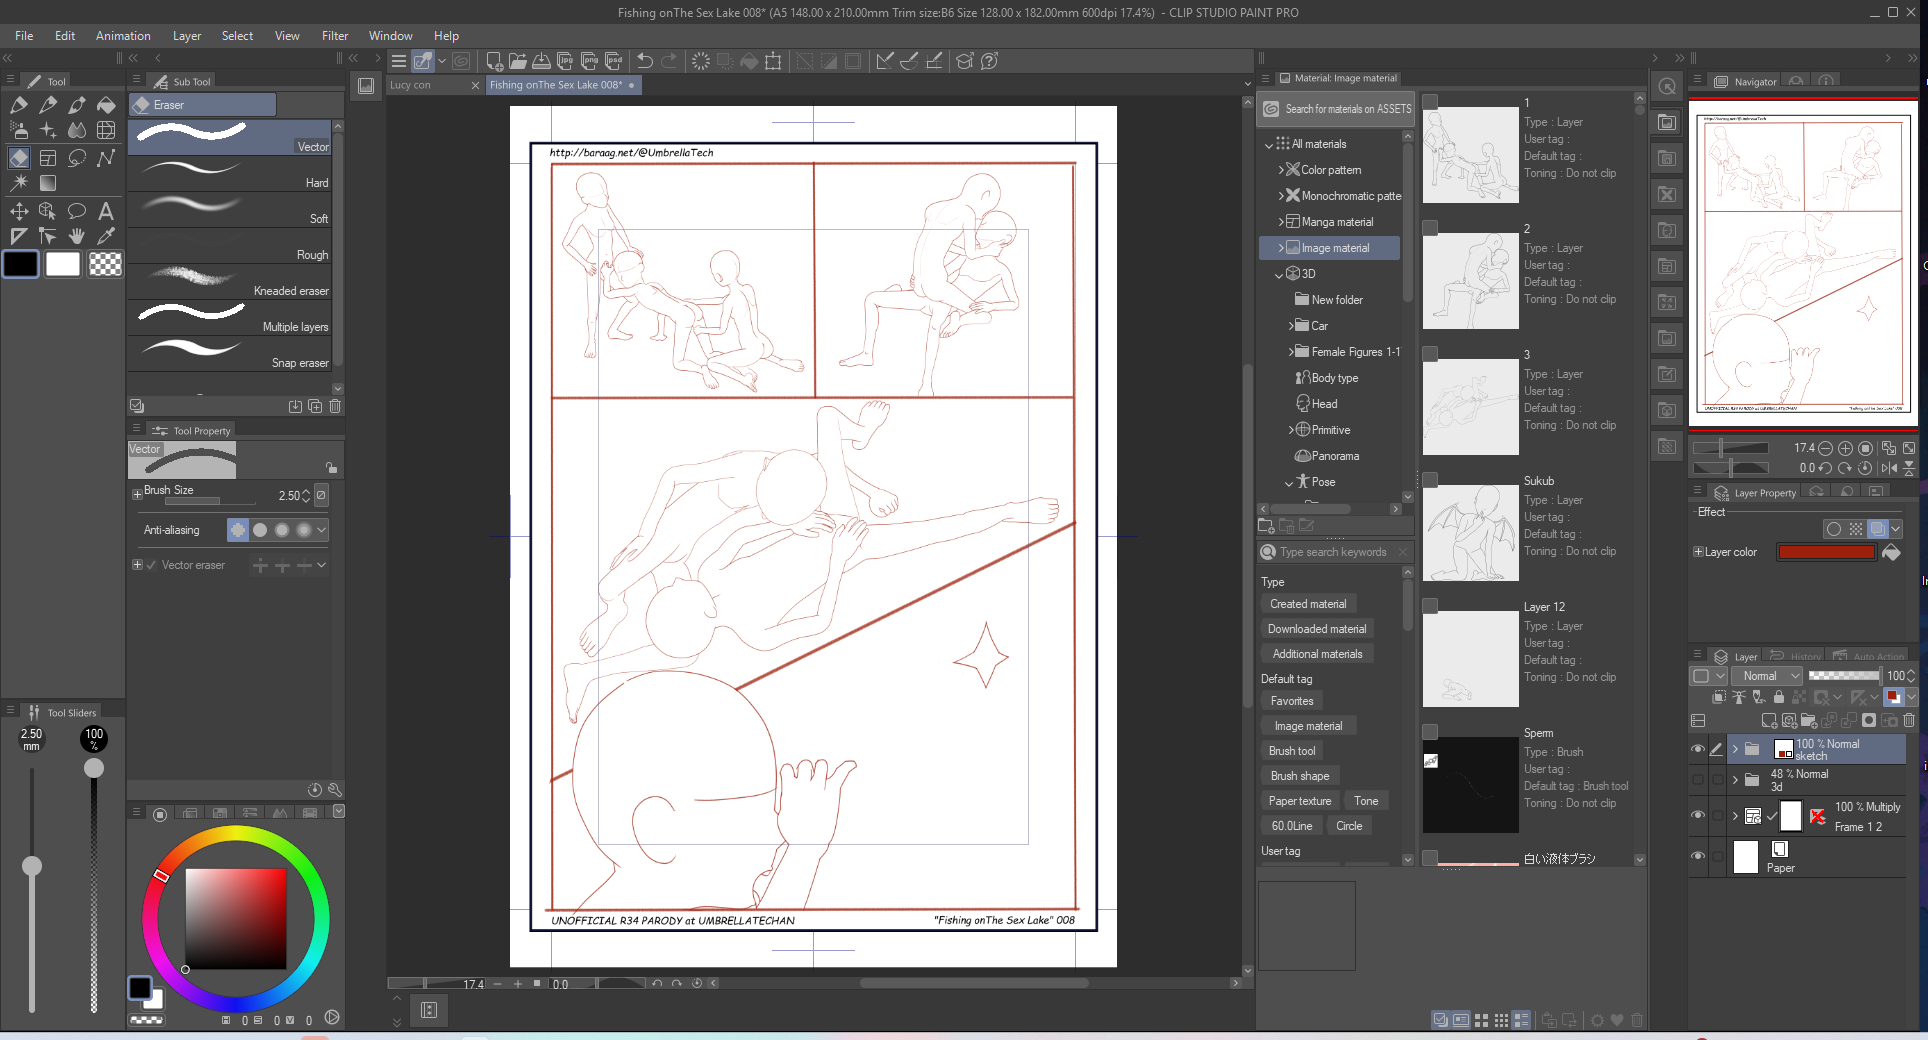Toggle visibility of the Paper layer
The height and width of the screenshot is (1040, 1928).
coord(1698,857)
